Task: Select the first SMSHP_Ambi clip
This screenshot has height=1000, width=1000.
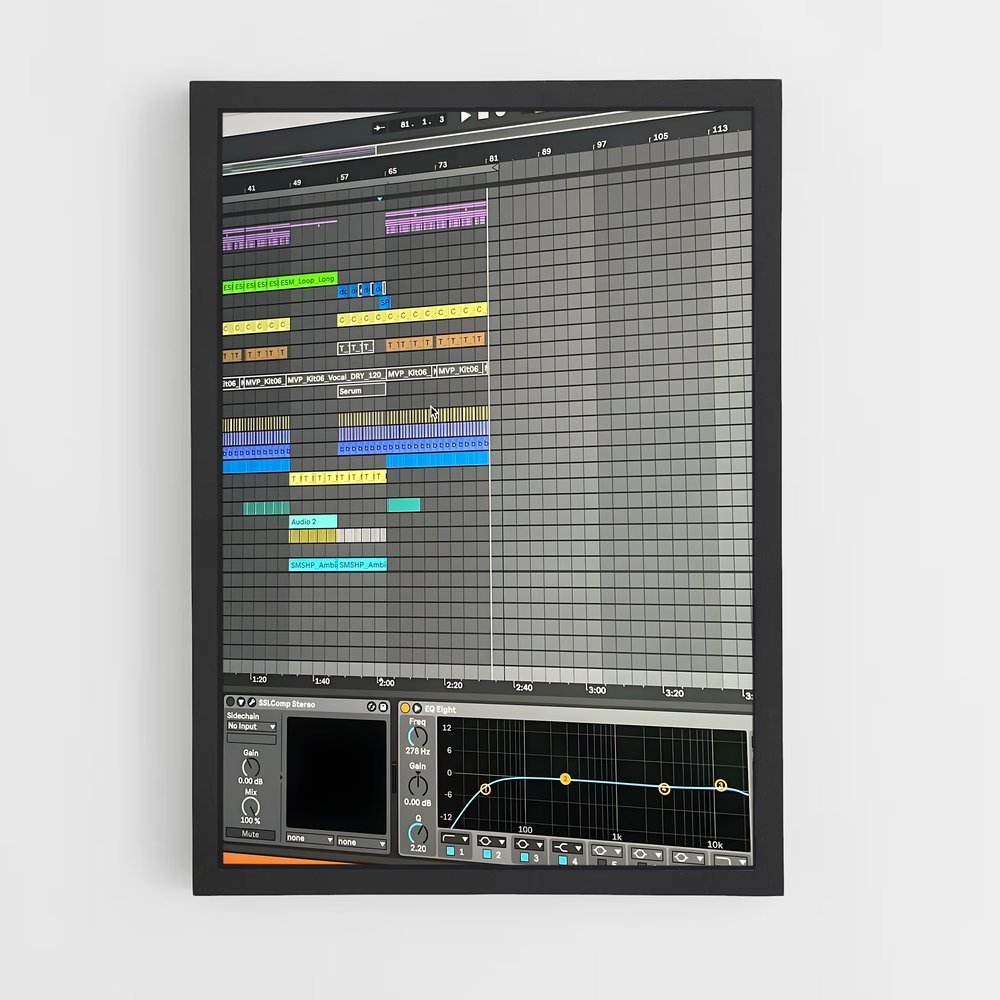Action: coord(312,564)
